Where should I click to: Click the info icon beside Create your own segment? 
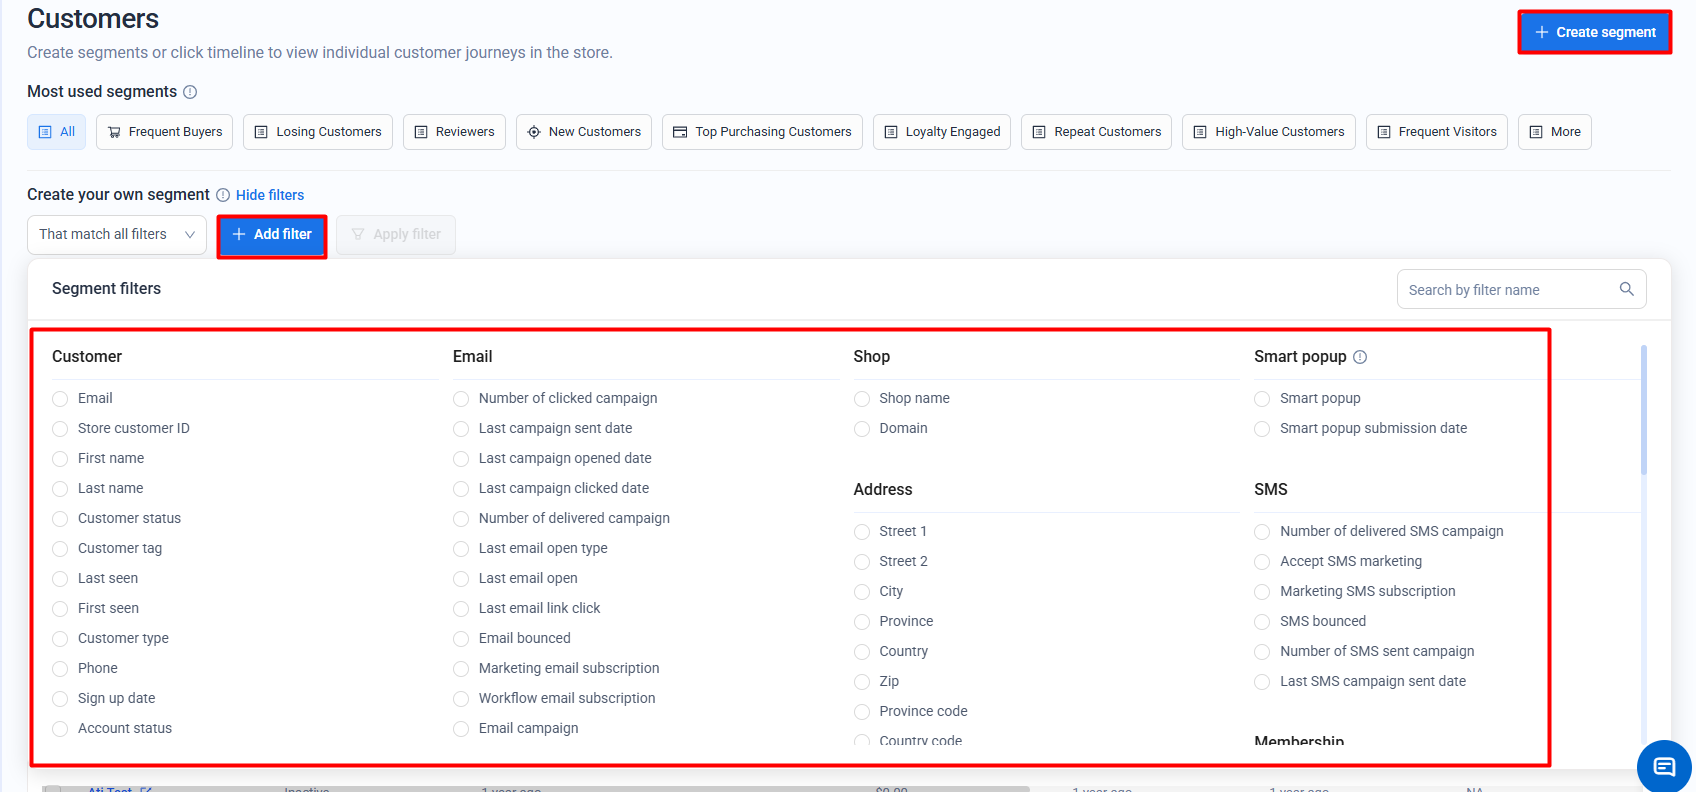pos(223,195)
